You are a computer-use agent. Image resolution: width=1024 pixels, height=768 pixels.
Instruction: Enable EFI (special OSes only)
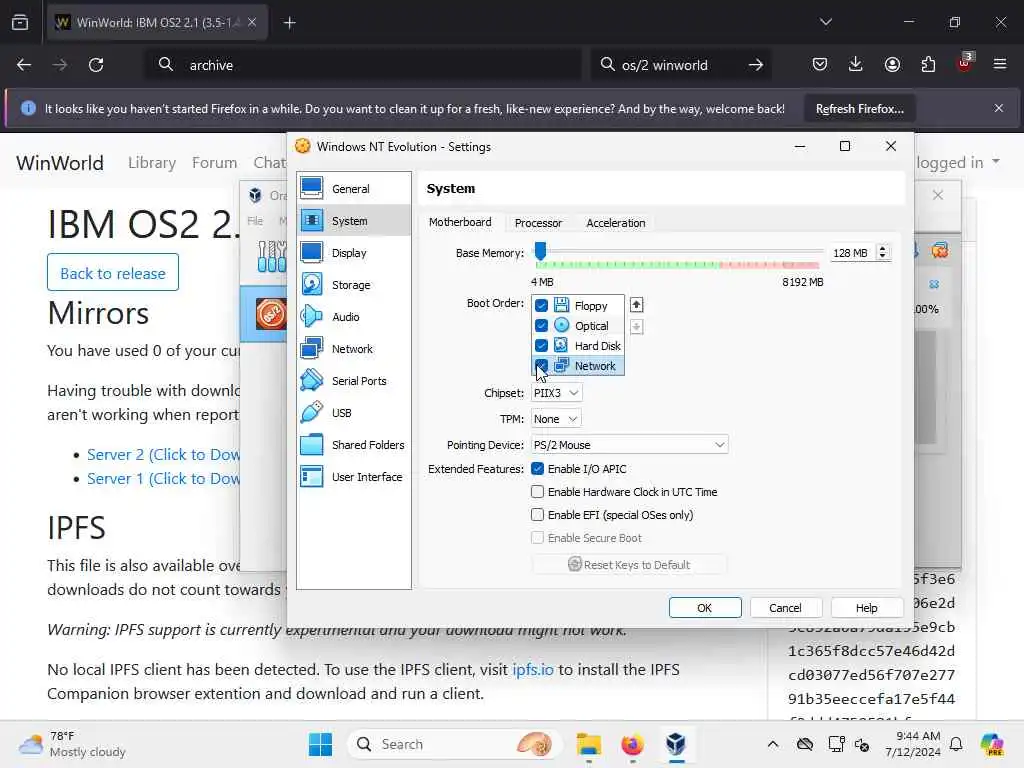537,515
